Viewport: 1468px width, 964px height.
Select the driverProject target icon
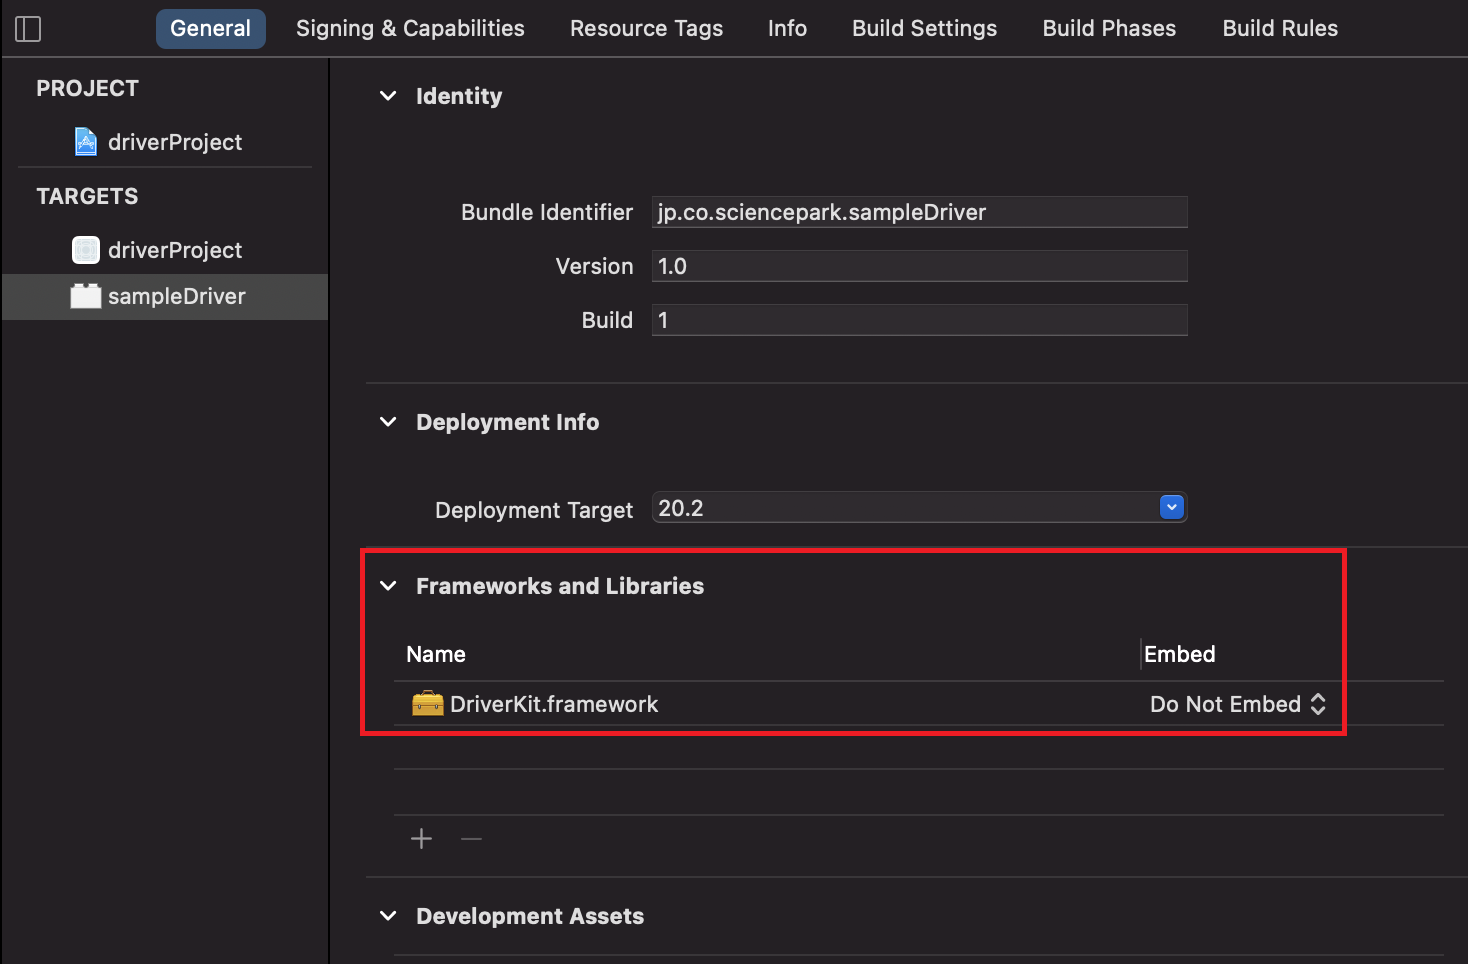click(x=86, y=249)
